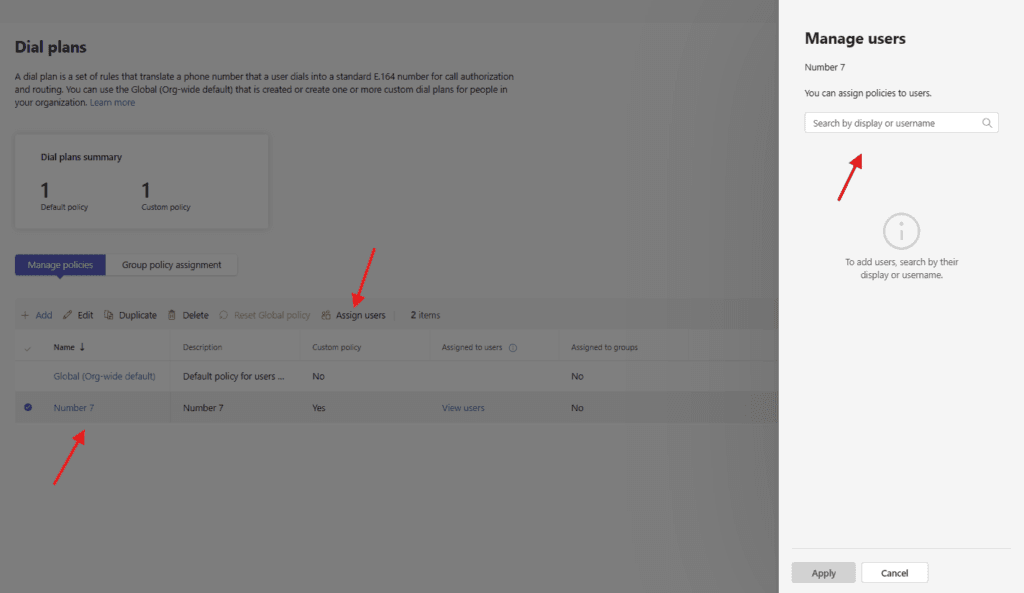Open the Number 7 policy link
Image resolution: width=1024 pixels, height=593 pixels.
click(74, 408)
